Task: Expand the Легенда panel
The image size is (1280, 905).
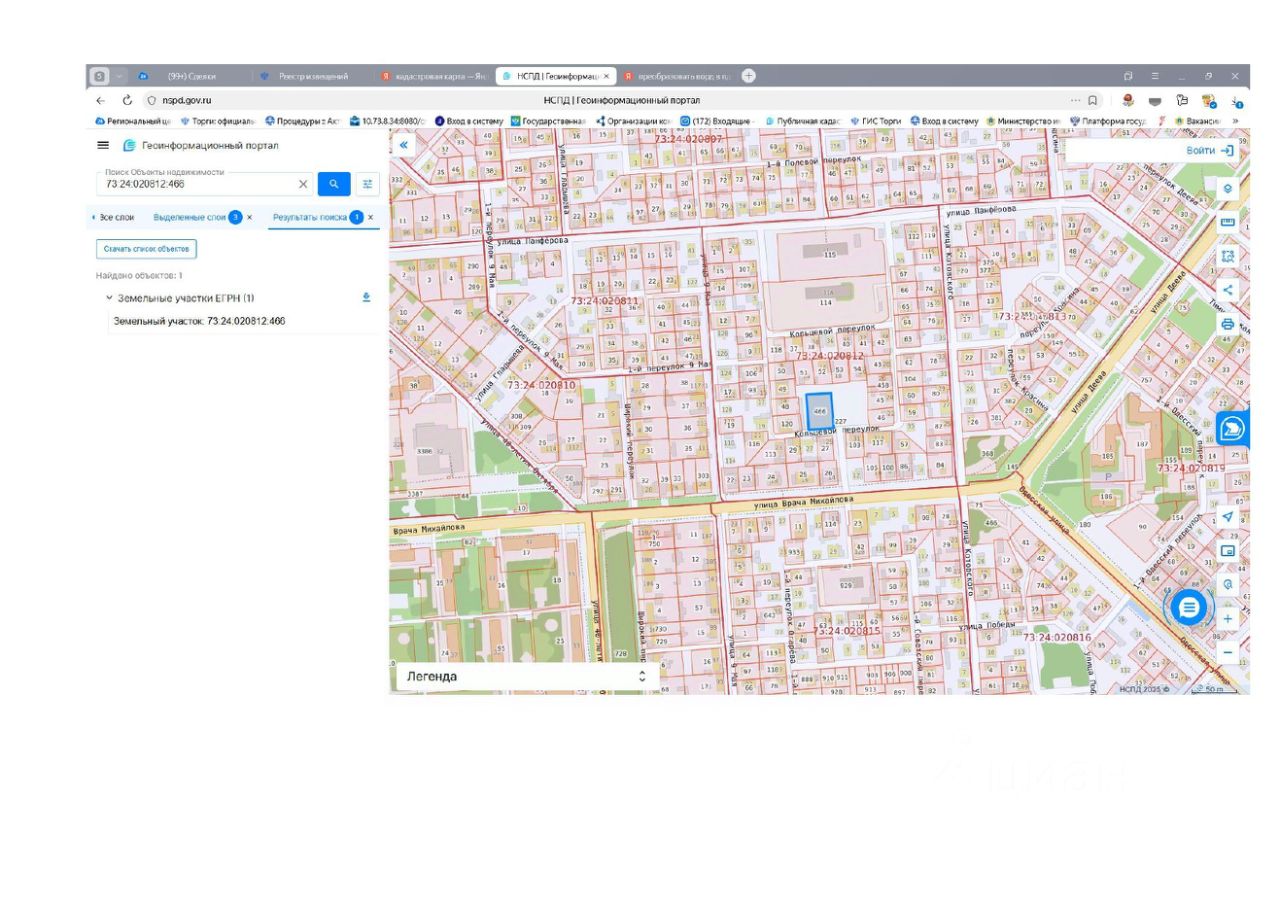Action: (642, 677)
